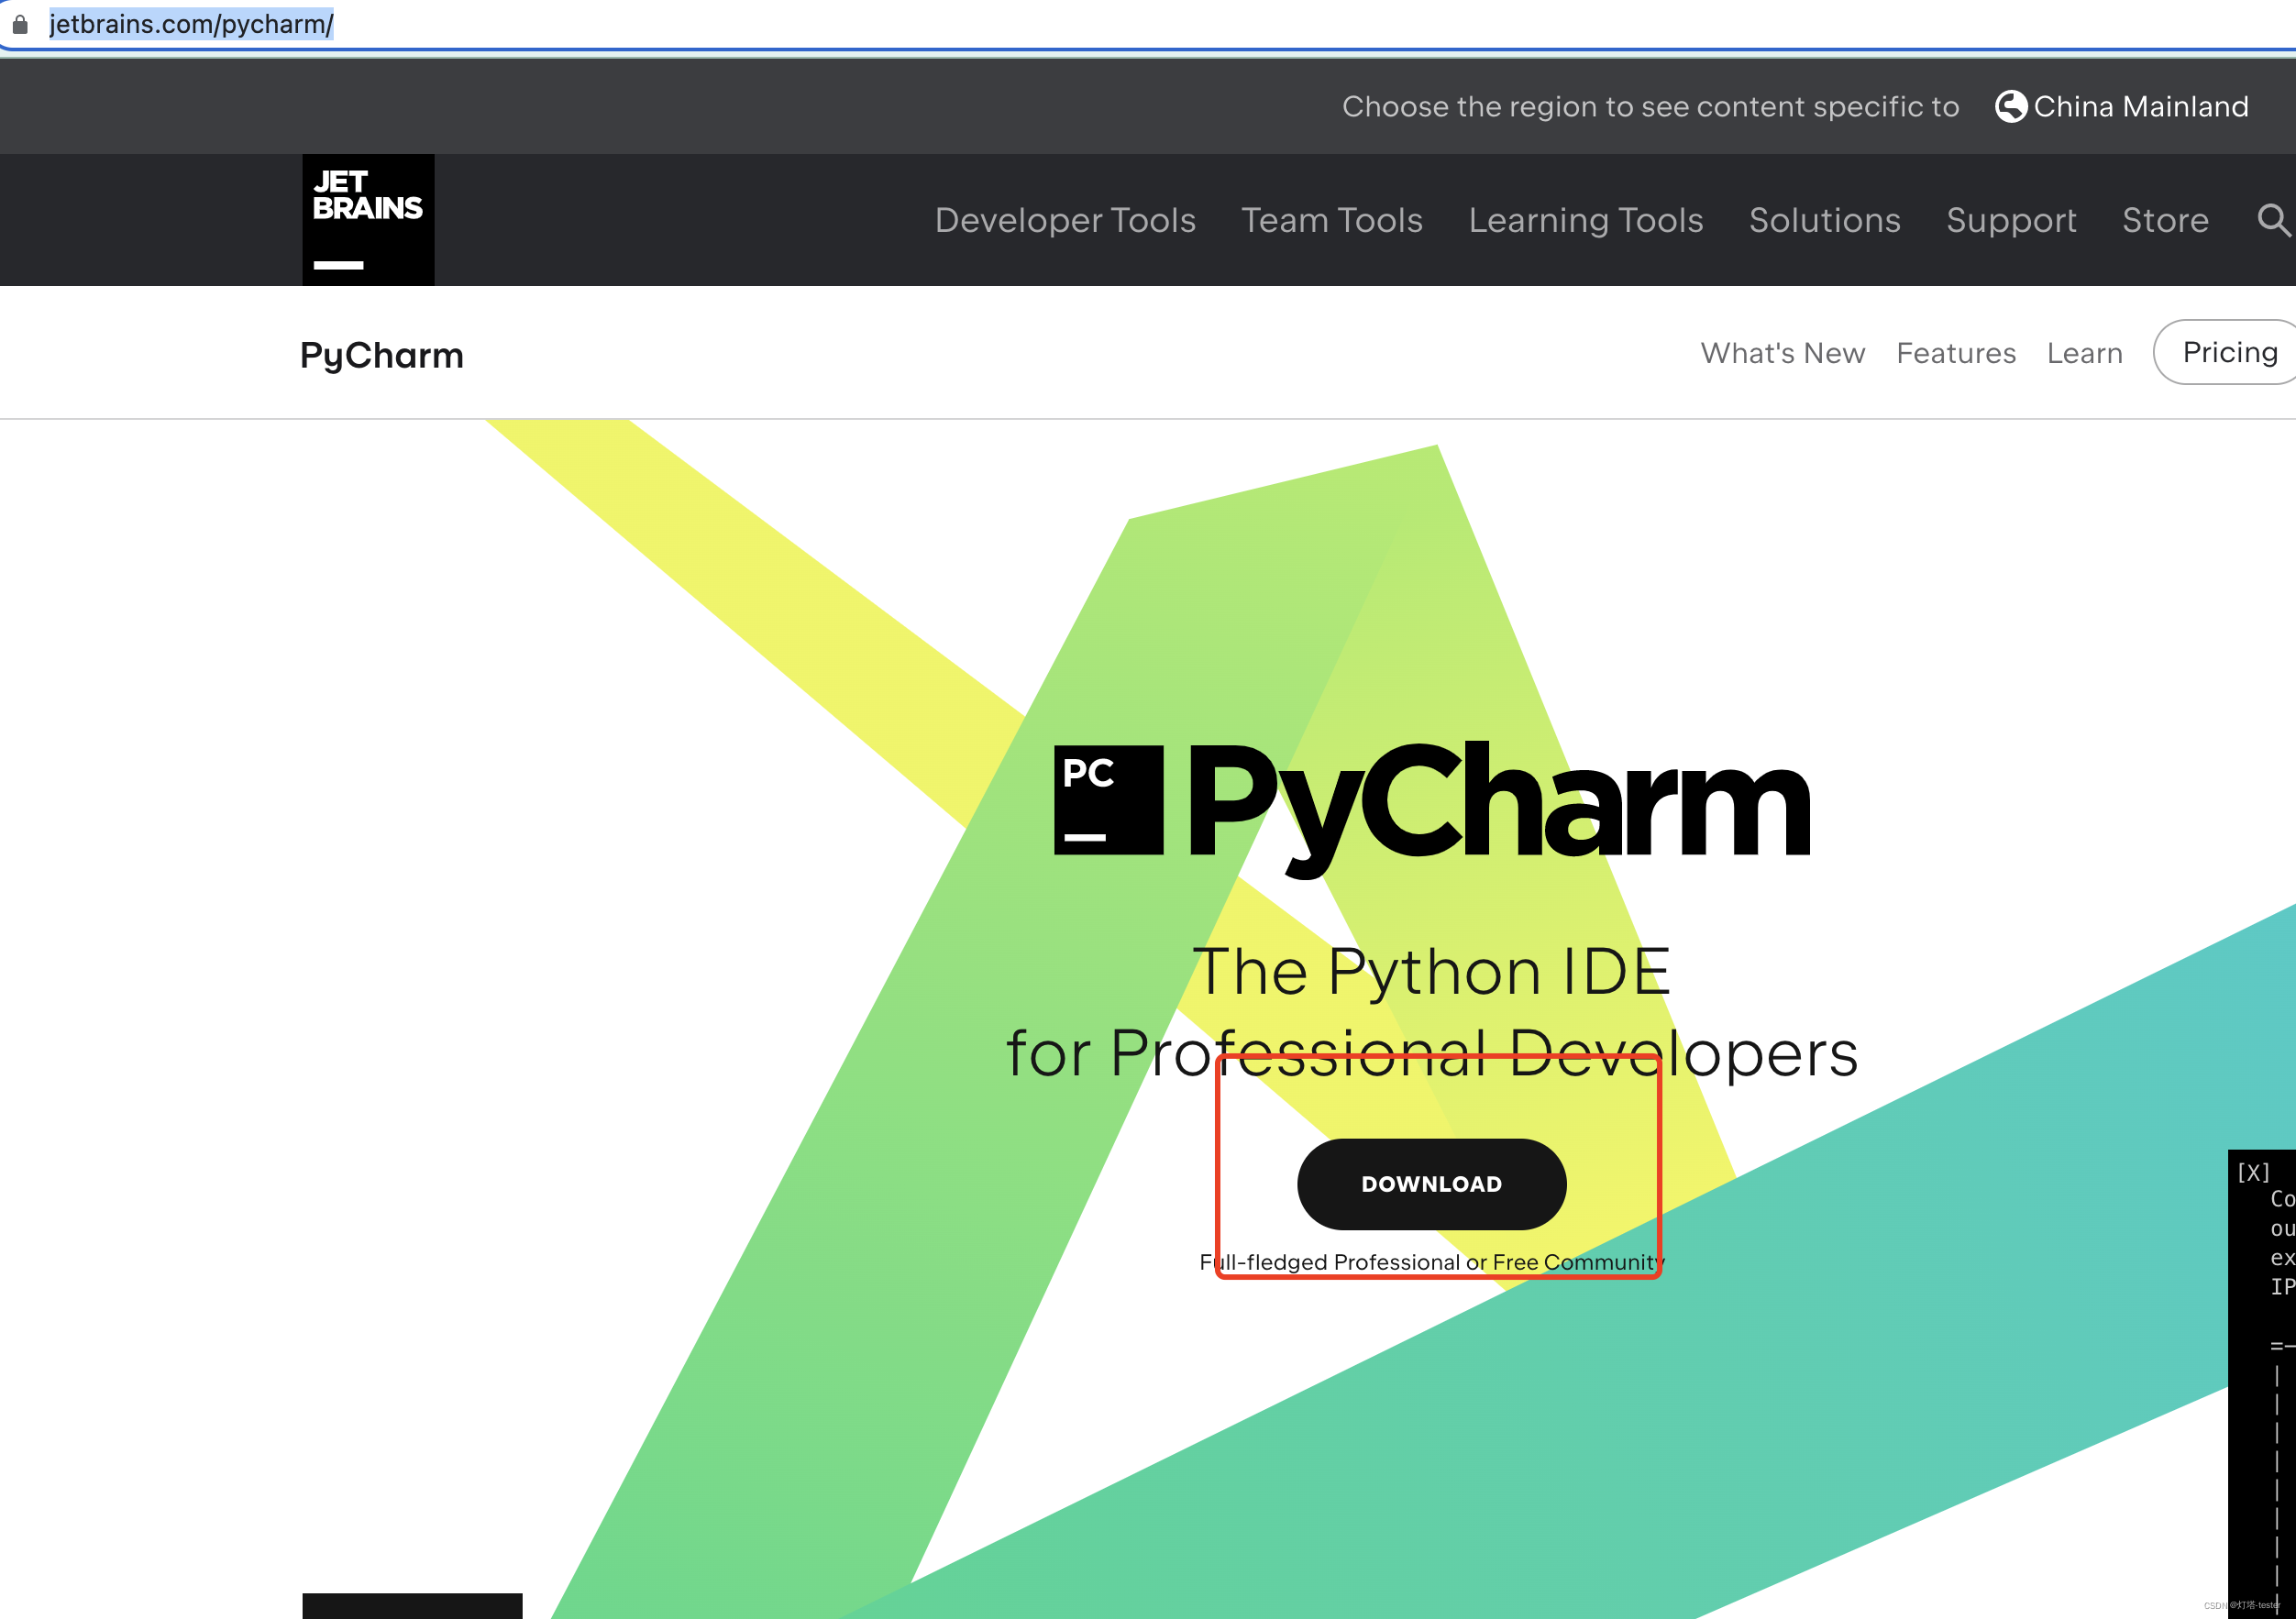This screenshot has height=1619, width=2296.
Task: Click the Pricing pill button
Action: (2229, 352)
